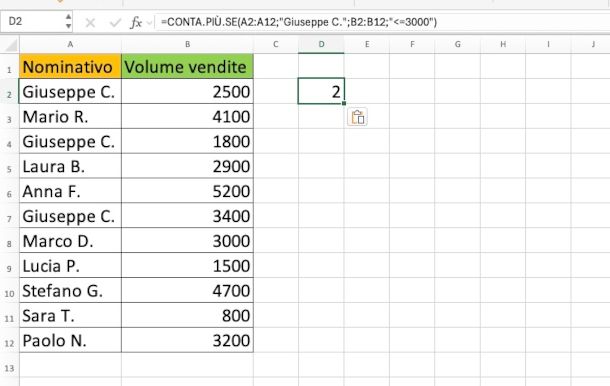The image size is (610, 386).
Task: Select the cell with value 3200
Action: pos(188,340)
